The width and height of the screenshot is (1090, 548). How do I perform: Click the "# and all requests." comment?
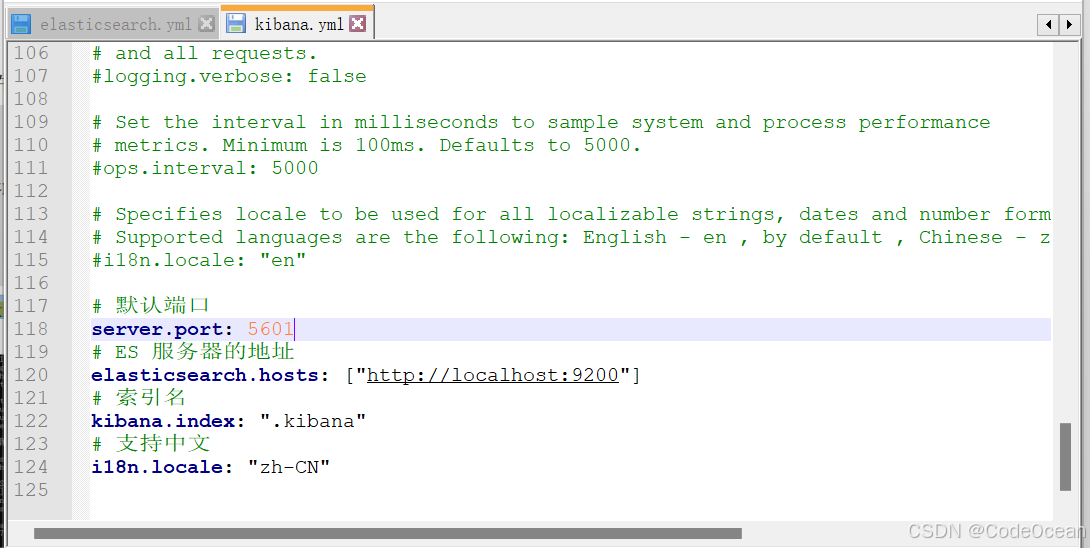204,54
